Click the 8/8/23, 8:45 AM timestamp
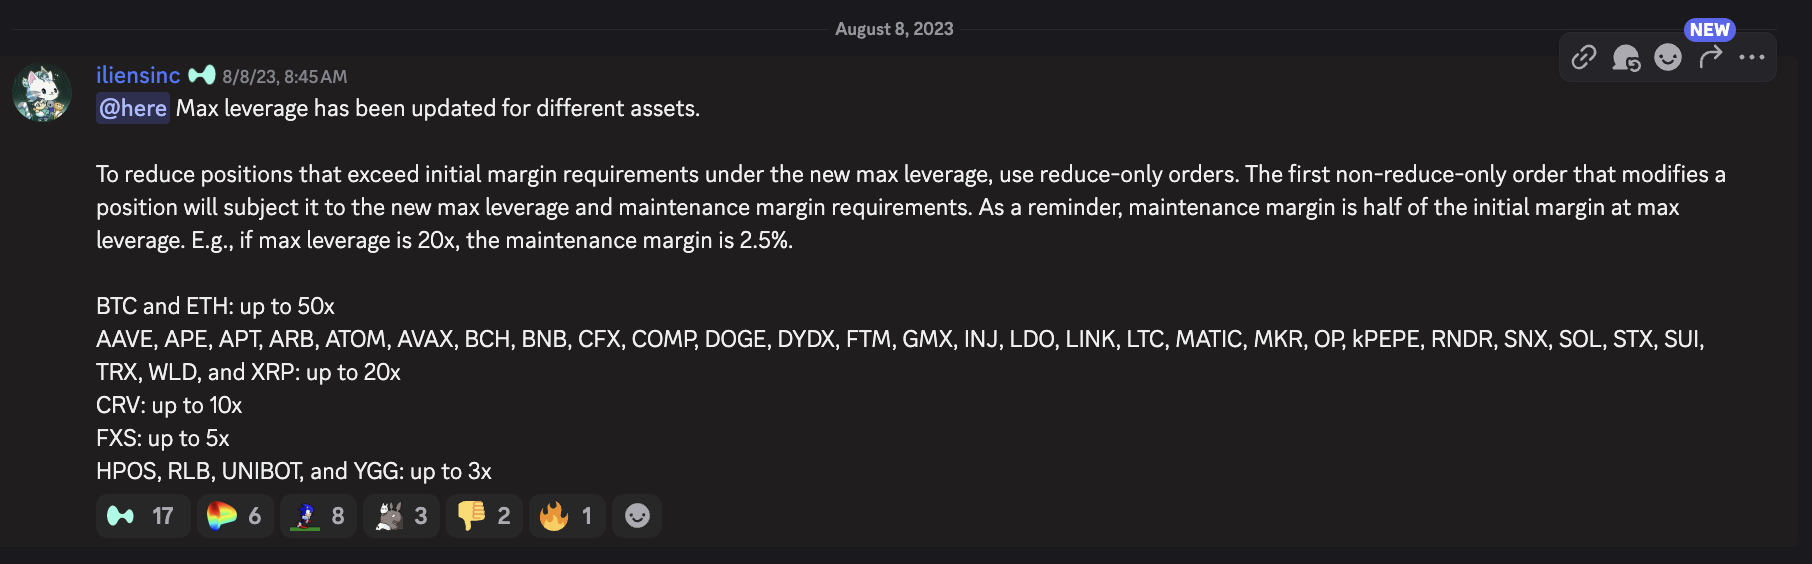 click(x=285, y=76)
